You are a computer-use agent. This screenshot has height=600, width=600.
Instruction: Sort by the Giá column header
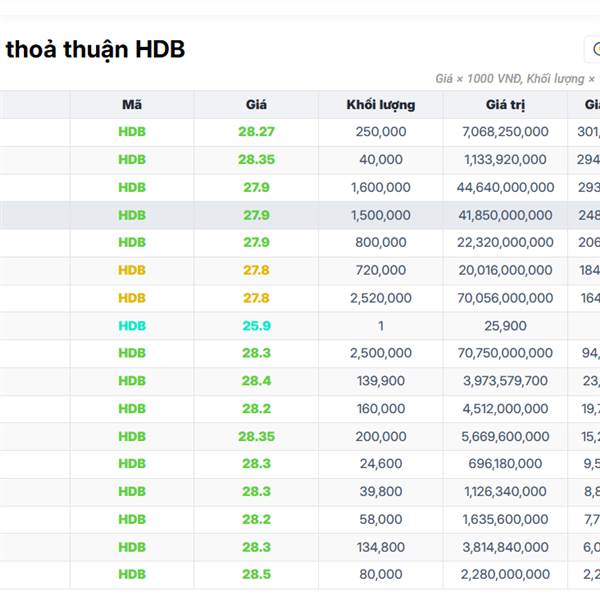(x=256, y=104)
